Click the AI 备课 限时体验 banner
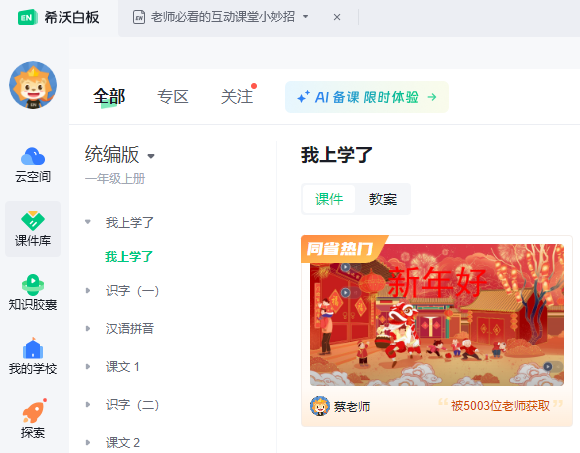This screenshot has width=580, height=453. (367, 97)
